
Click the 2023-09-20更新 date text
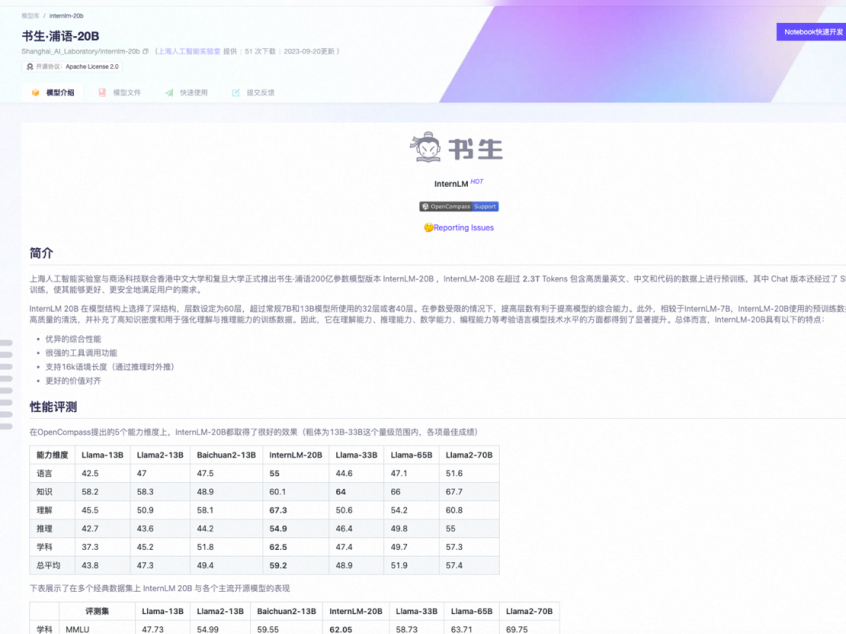(x=309, y=52)
